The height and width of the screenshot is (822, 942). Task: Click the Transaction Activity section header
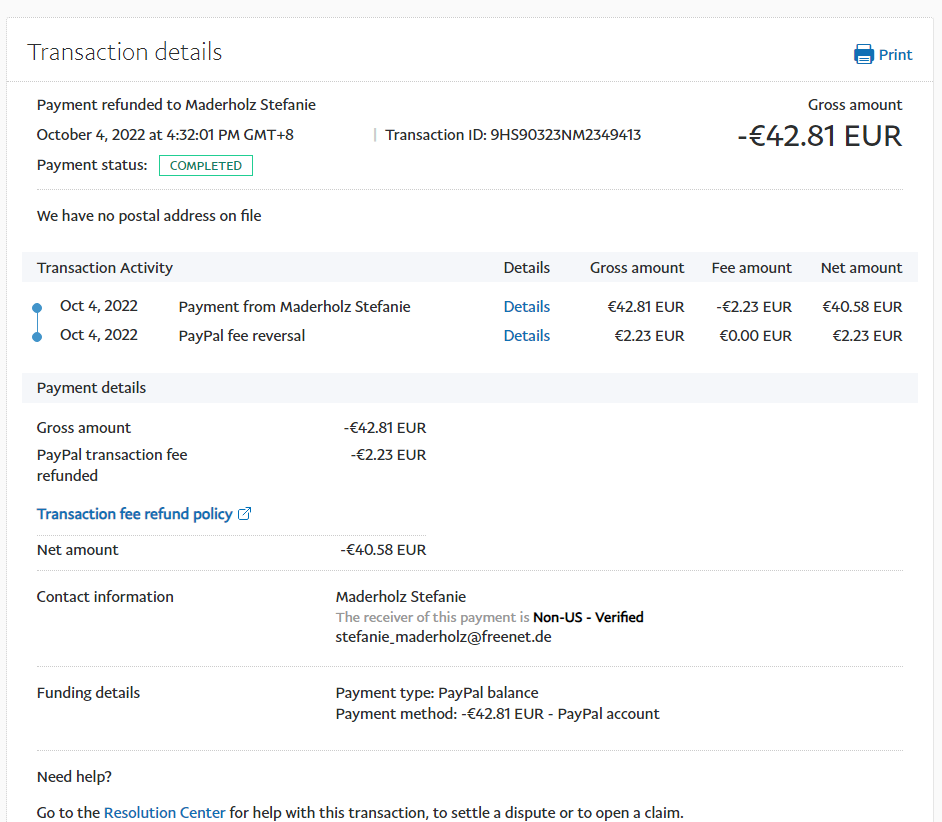(x=105, y=268)
